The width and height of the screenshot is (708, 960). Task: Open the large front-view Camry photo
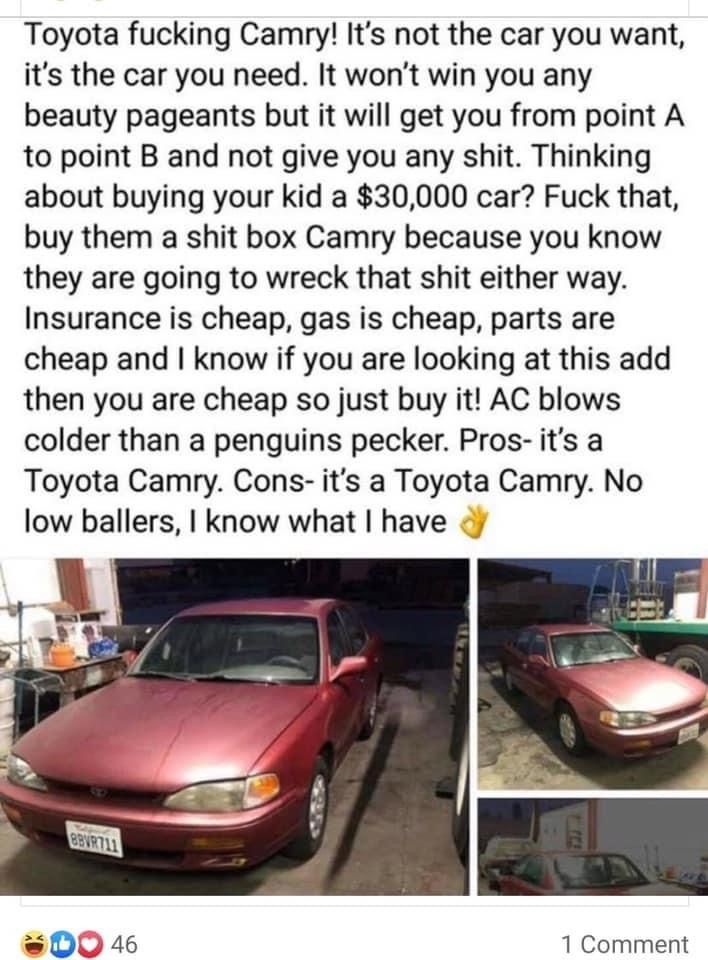point(234,726)
